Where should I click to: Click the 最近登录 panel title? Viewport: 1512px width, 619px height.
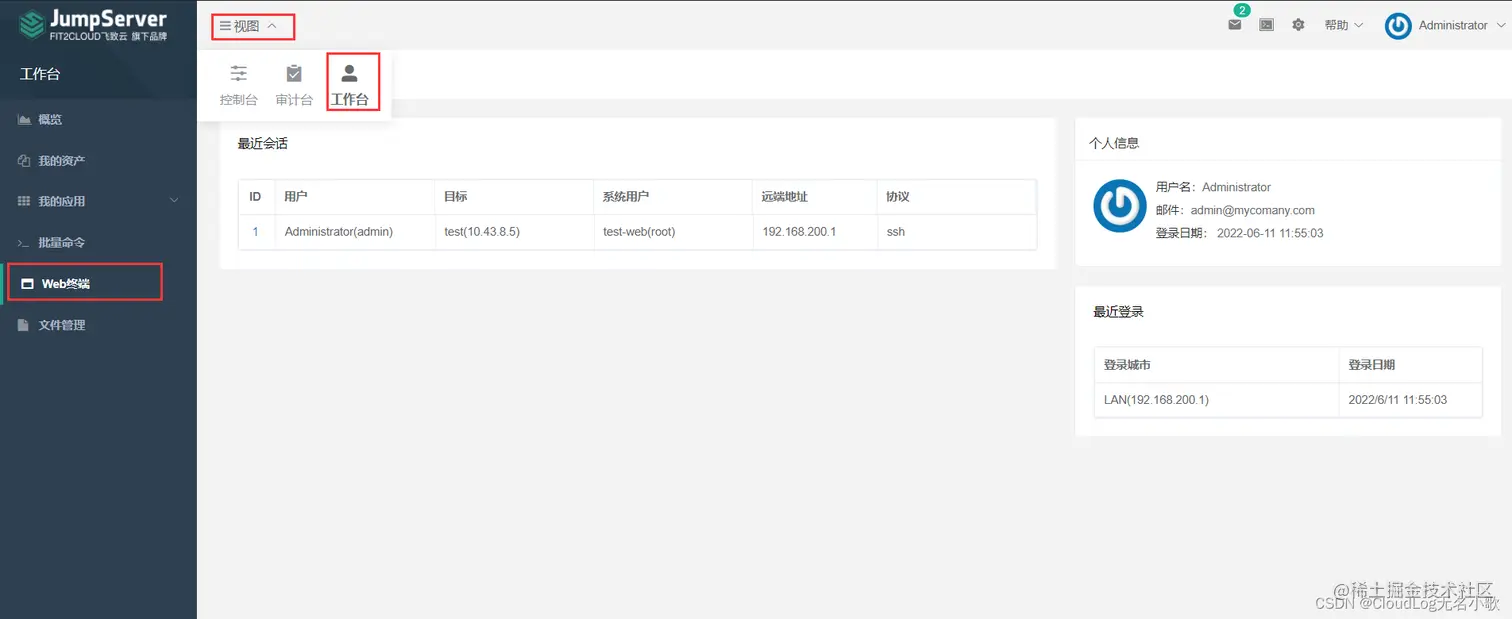1119,312
